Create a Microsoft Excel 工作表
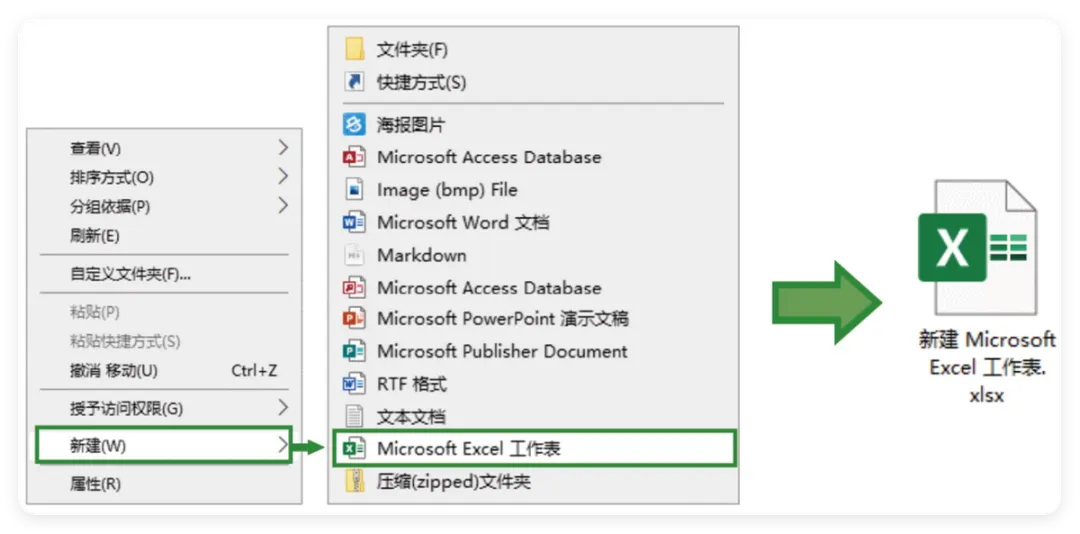Image resolution: width=1080 pixels, height=534 pixels. [534, 449]
